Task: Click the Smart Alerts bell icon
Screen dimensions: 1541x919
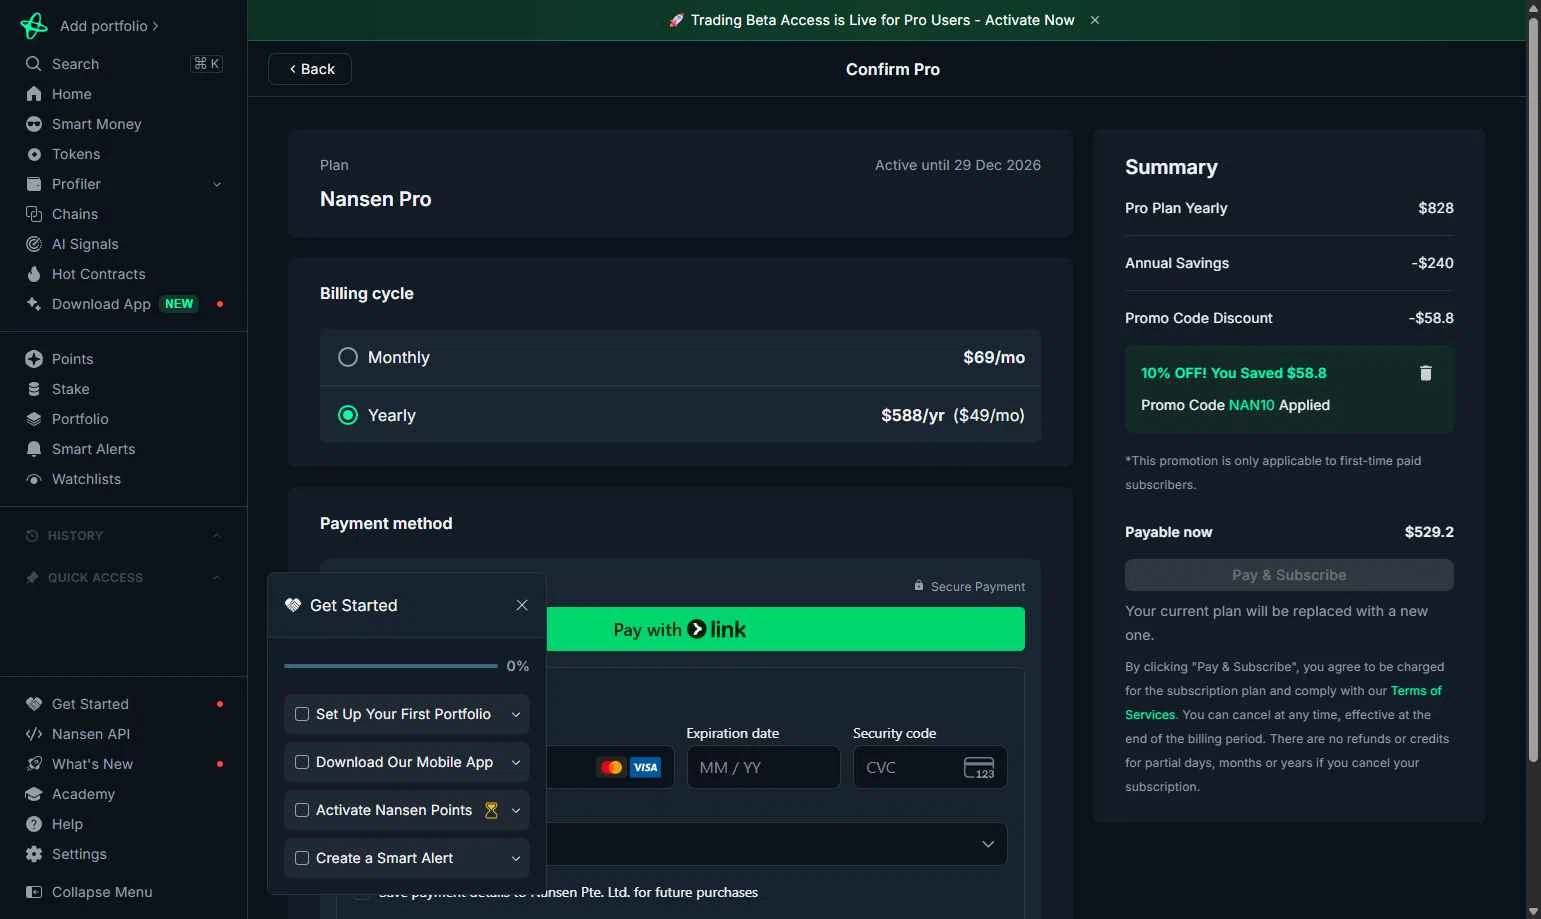Action: pos(34,449)
